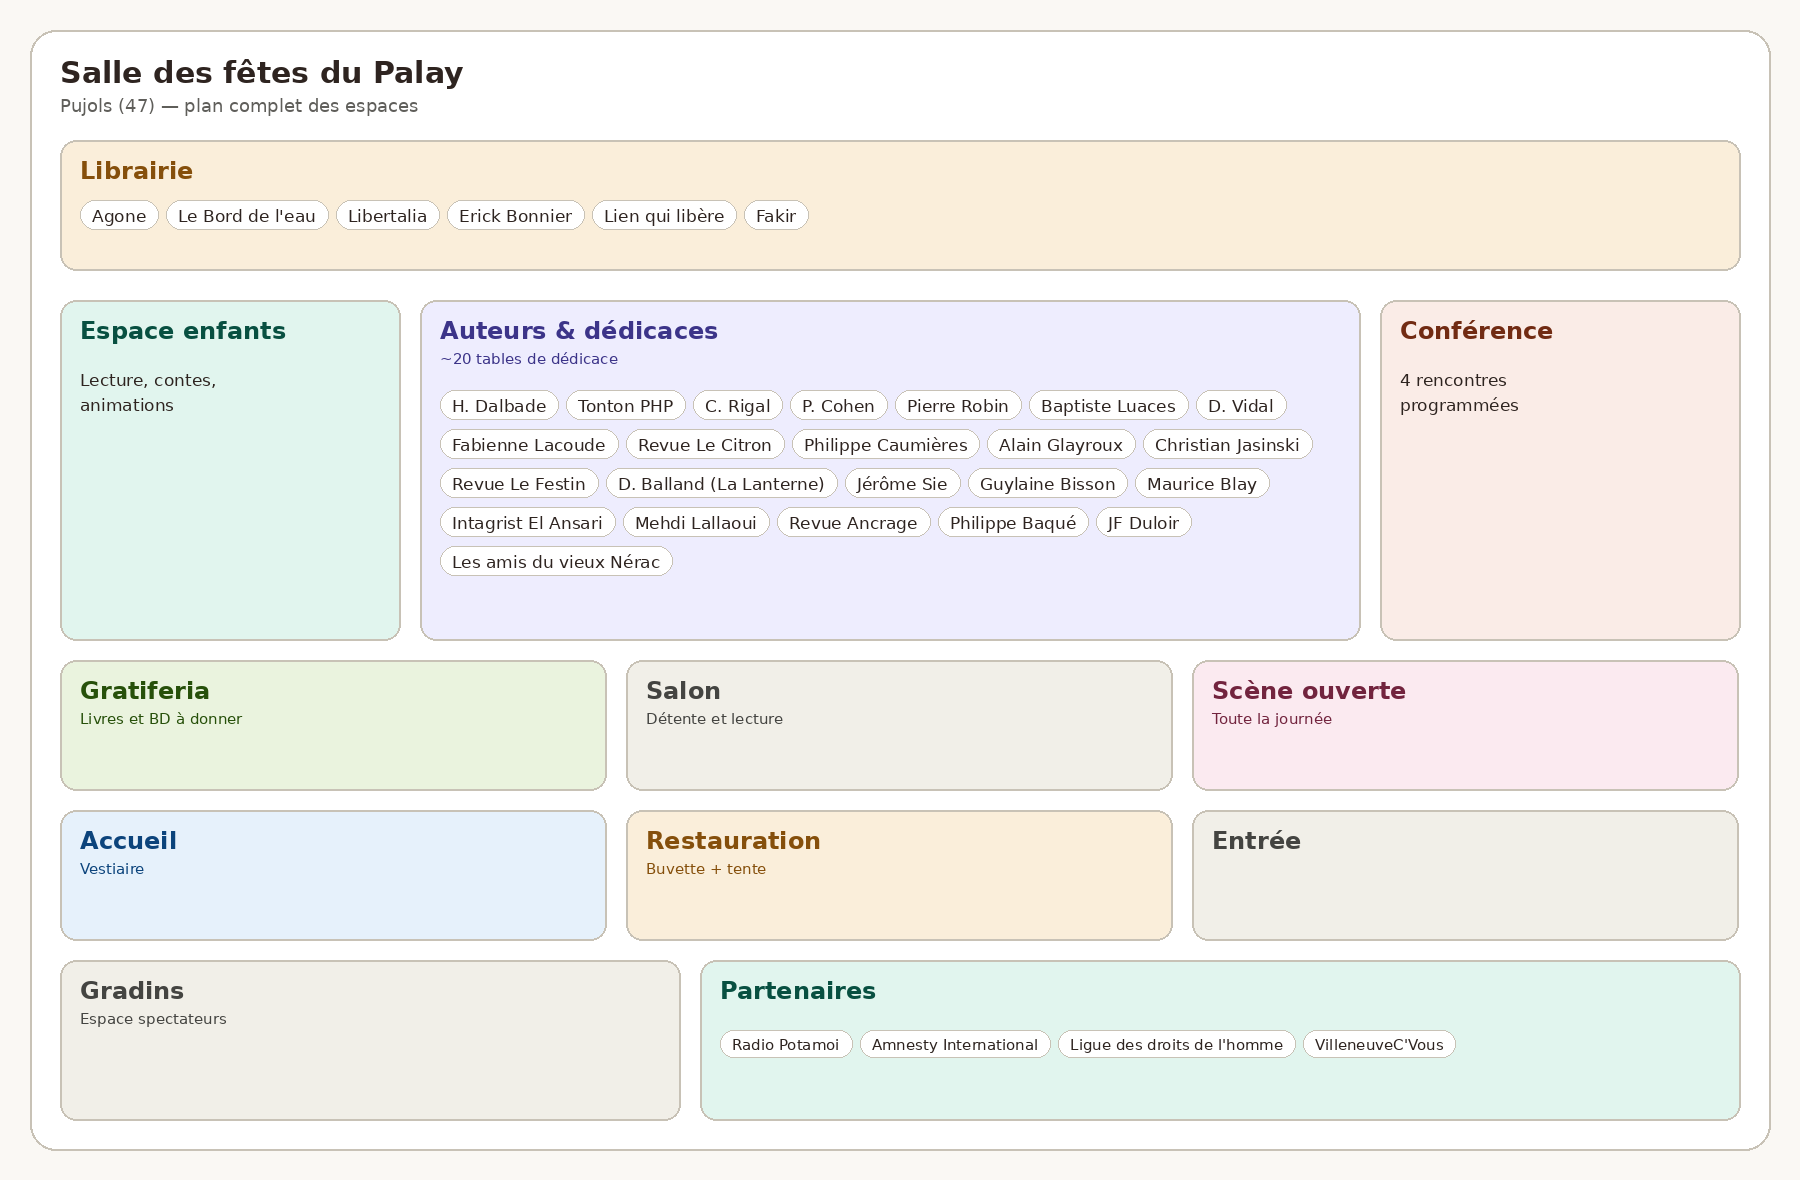
Task: Click the Amnesty International chip
Action: pyautogui.click(x=955, y=1044)
